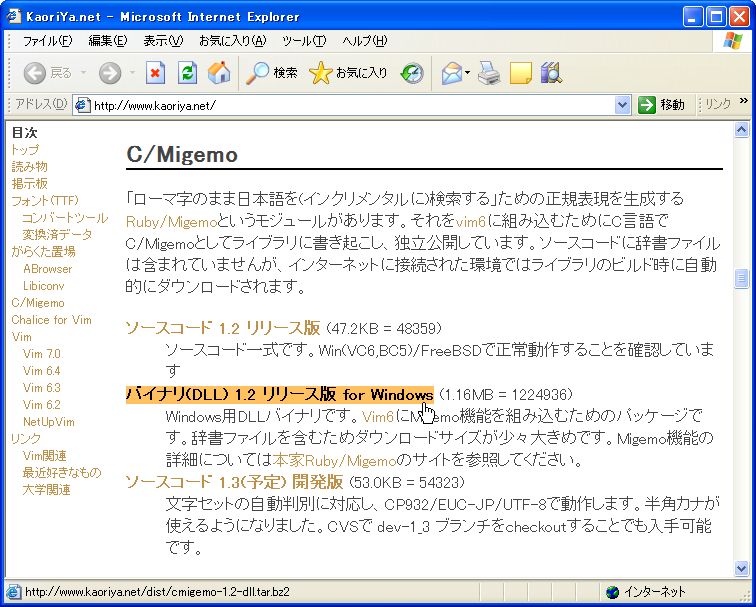
Task: Click the Internet zone globe in status bar
Action: [x=612, y=592]
